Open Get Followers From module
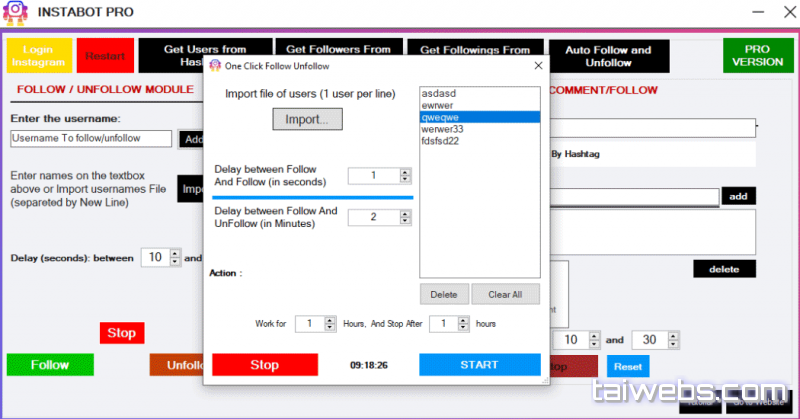 tap(339, 46)
